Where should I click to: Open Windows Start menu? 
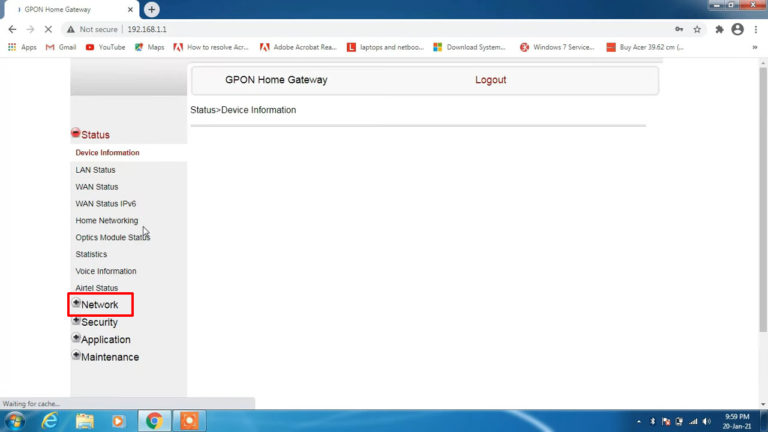(15, 421)
